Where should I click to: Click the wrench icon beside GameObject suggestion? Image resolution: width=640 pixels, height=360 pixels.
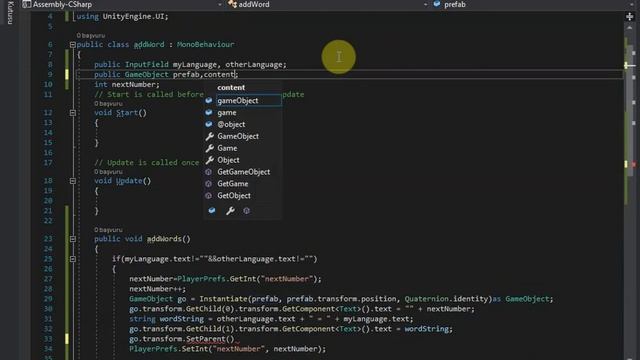[x=209, y=136]
